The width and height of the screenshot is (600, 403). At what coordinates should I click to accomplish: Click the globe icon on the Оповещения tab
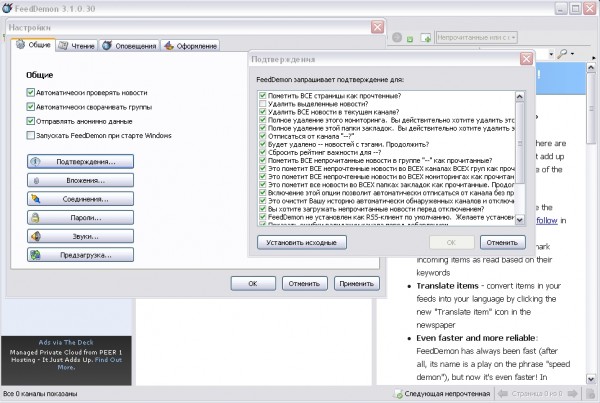pyautogui.click(x=107, y=46)
